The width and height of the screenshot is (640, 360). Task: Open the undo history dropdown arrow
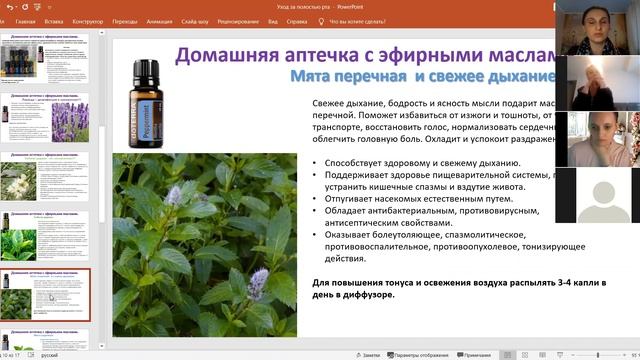(16, 7)
